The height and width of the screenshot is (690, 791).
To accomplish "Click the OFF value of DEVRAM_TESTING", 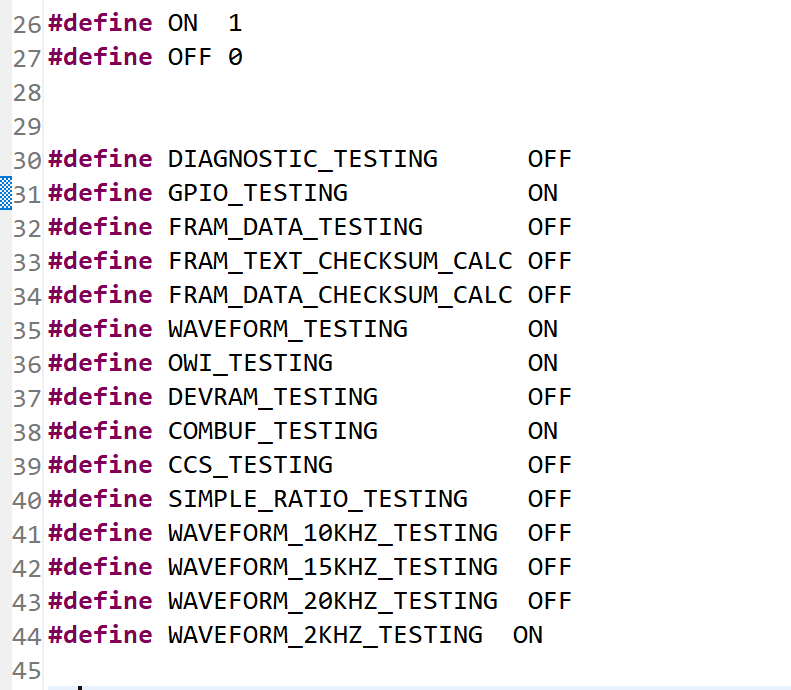I will click(550, 397).
